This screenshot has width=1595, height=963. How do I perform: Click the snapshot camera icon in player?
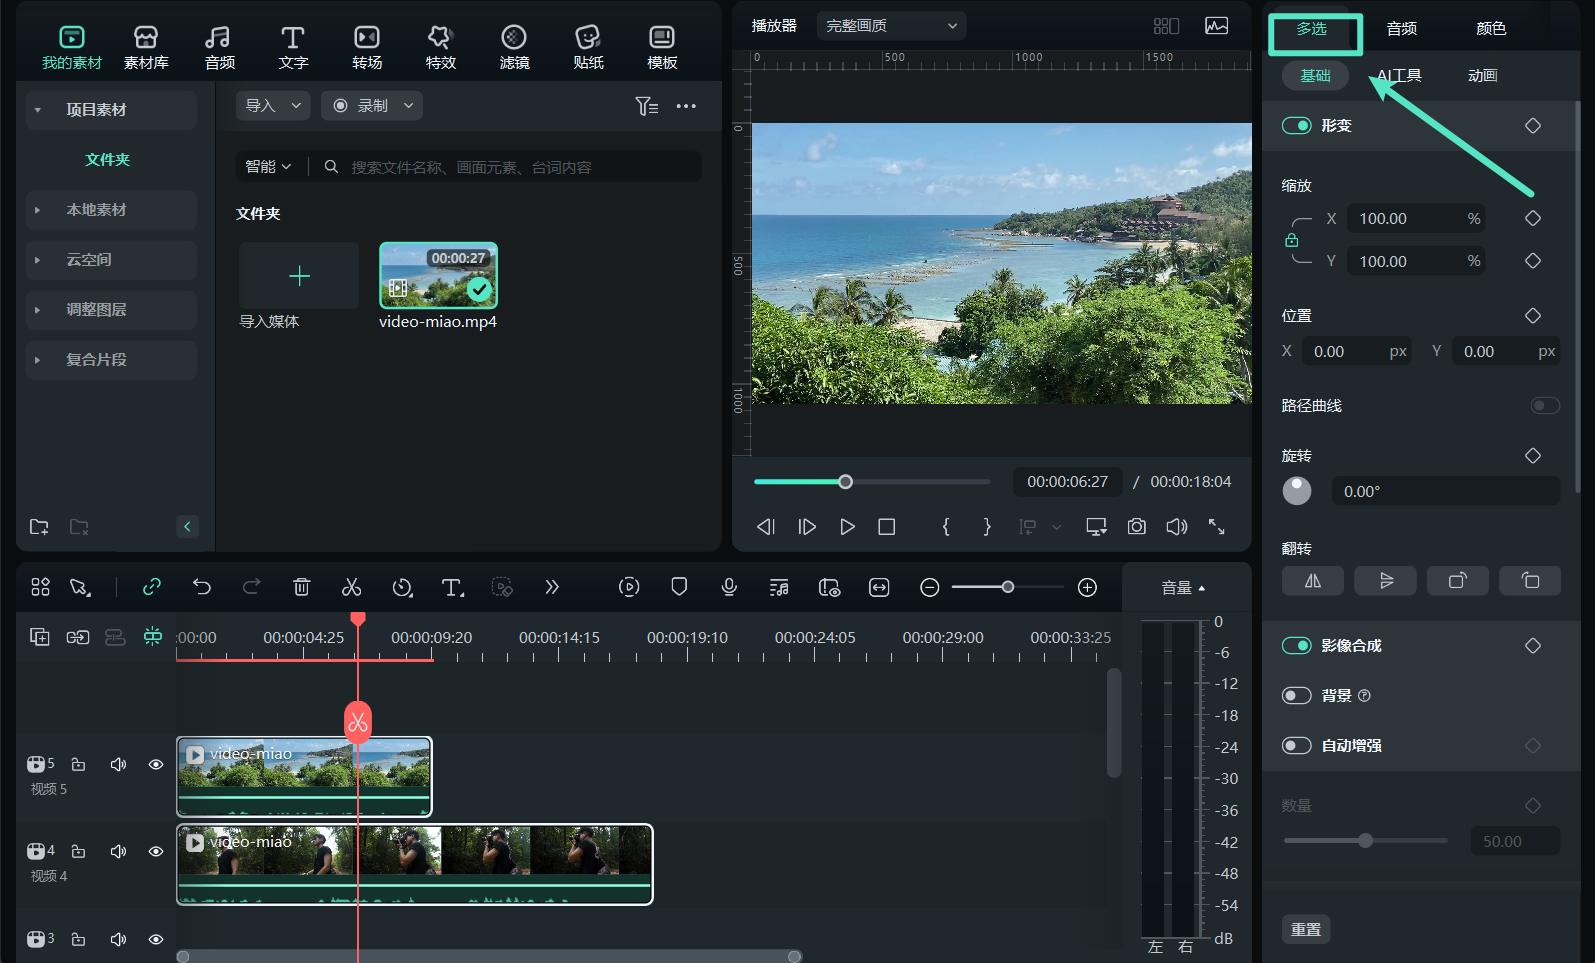tap(1136, 527)
